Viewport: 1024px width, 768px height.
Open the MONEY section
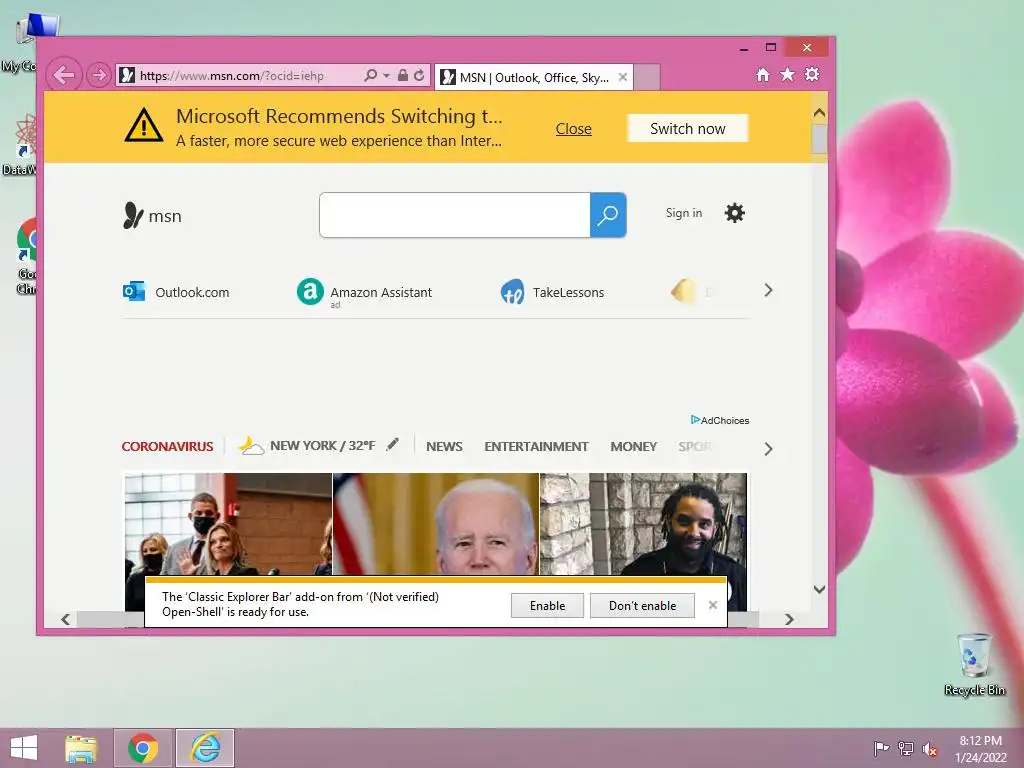coord(633,447)
